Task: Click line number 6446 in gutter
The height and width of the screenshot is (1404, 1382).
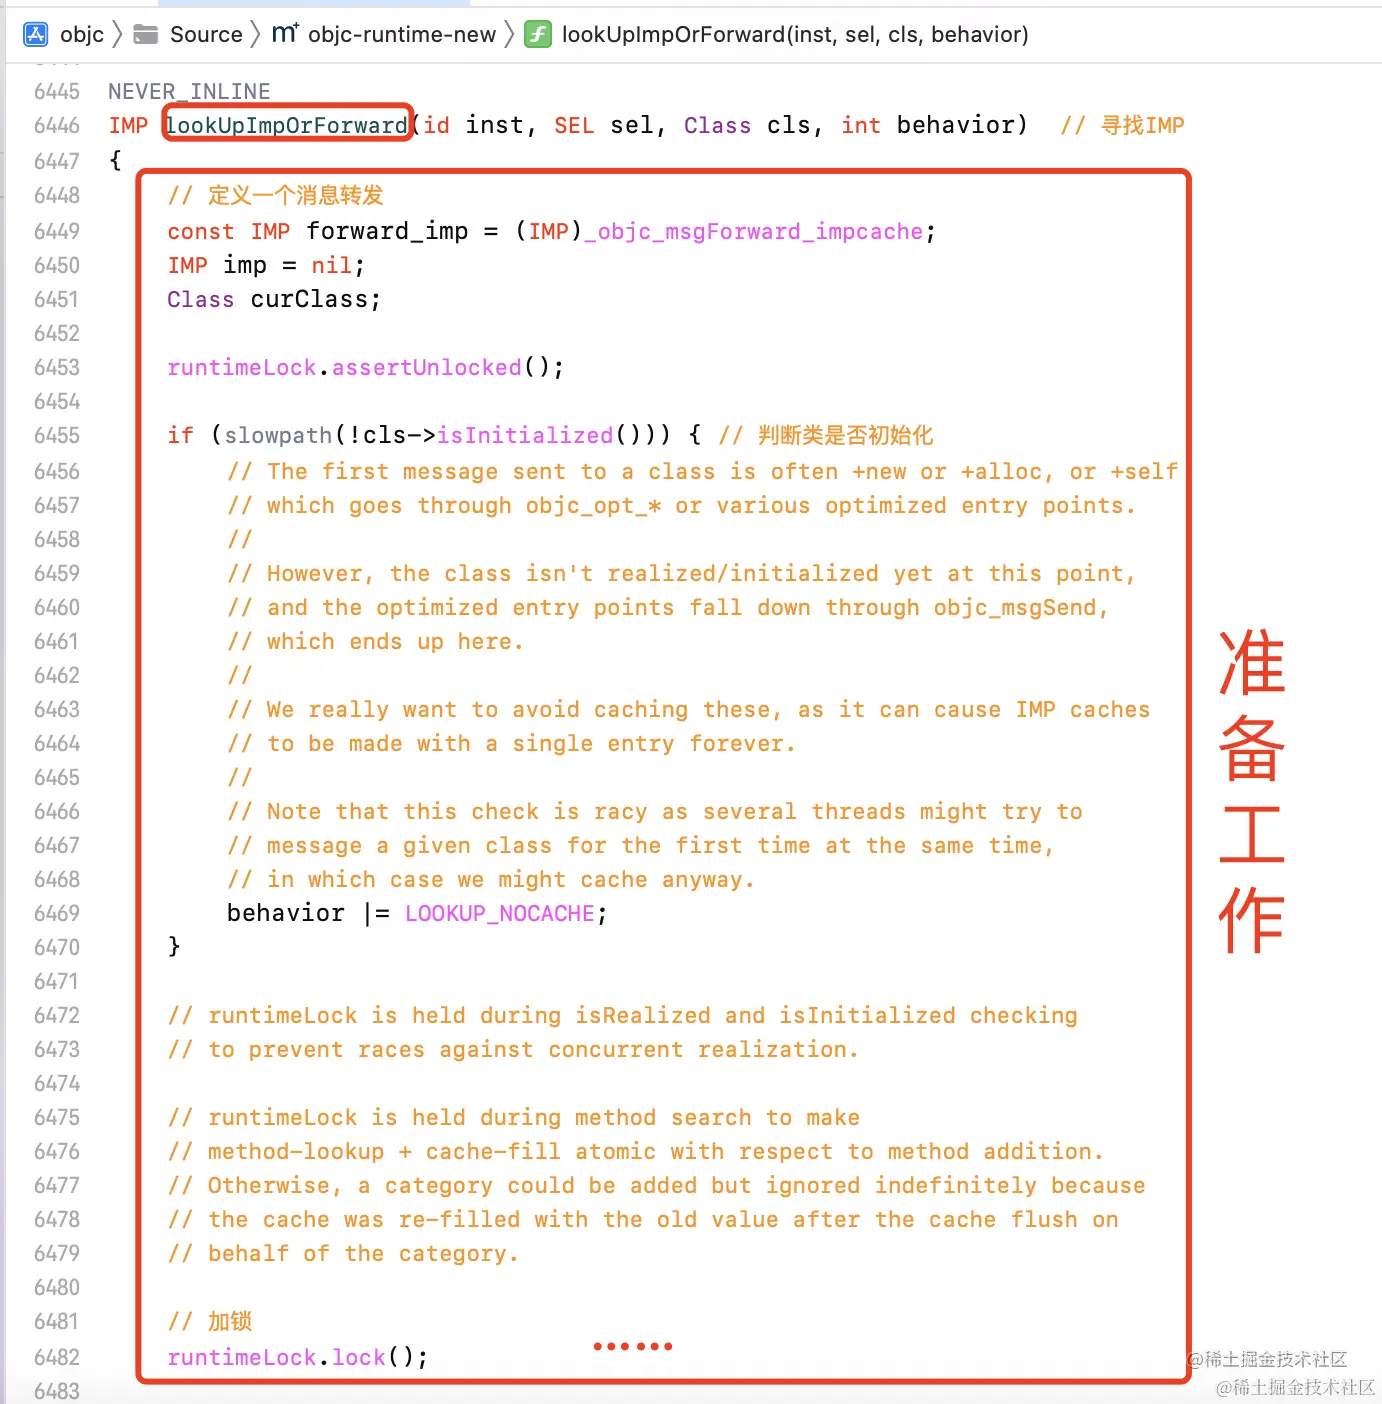Action: [x=57, y=125]
